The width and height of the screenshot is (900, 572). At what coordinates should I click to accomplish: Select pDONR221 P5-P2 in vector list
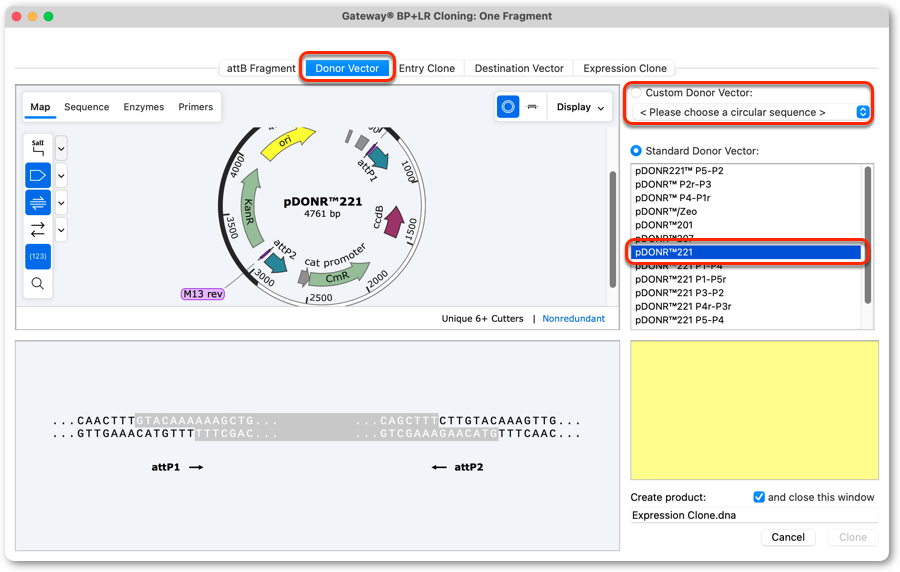[x=746, y=170]
